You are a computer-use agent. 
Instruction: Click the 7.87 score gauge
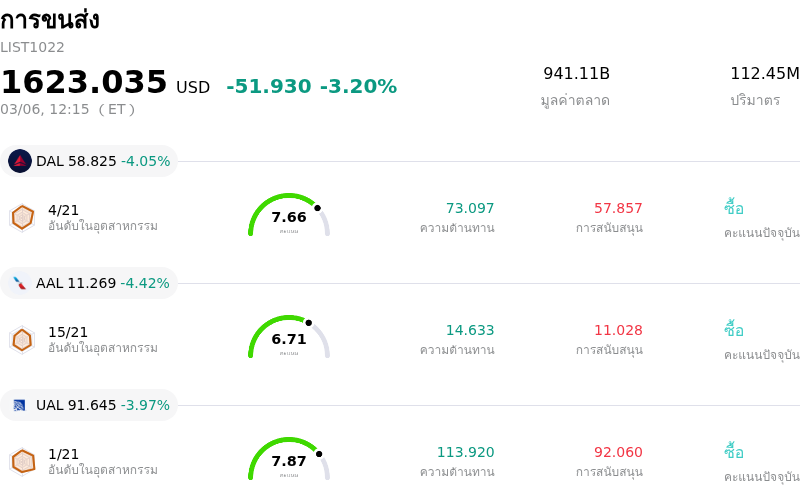click(289, 460)
